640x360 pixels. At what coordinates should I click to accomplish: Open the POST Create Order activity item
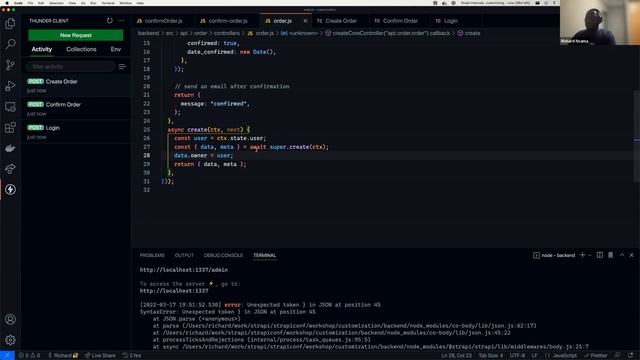[x=76, y=85]
